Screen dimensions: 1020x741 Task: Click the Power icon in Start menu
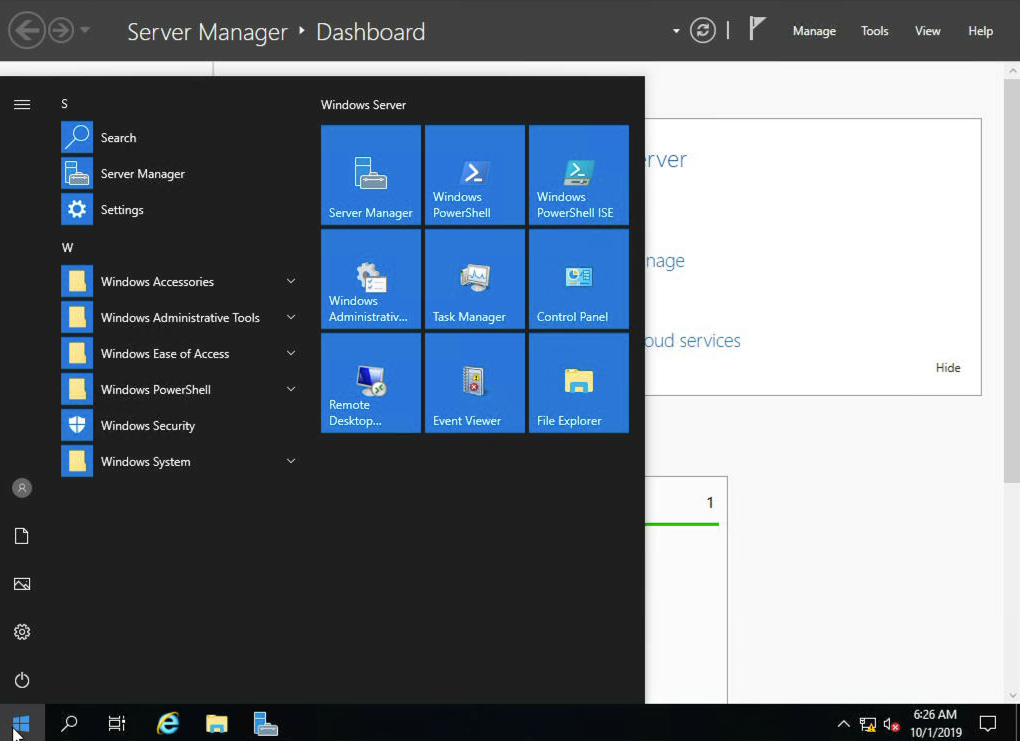point(22,680)
